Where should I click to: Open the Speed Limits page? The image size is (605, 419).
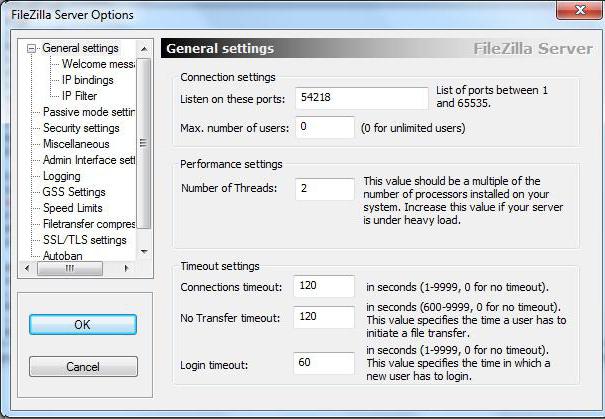(x=73, y=208)
